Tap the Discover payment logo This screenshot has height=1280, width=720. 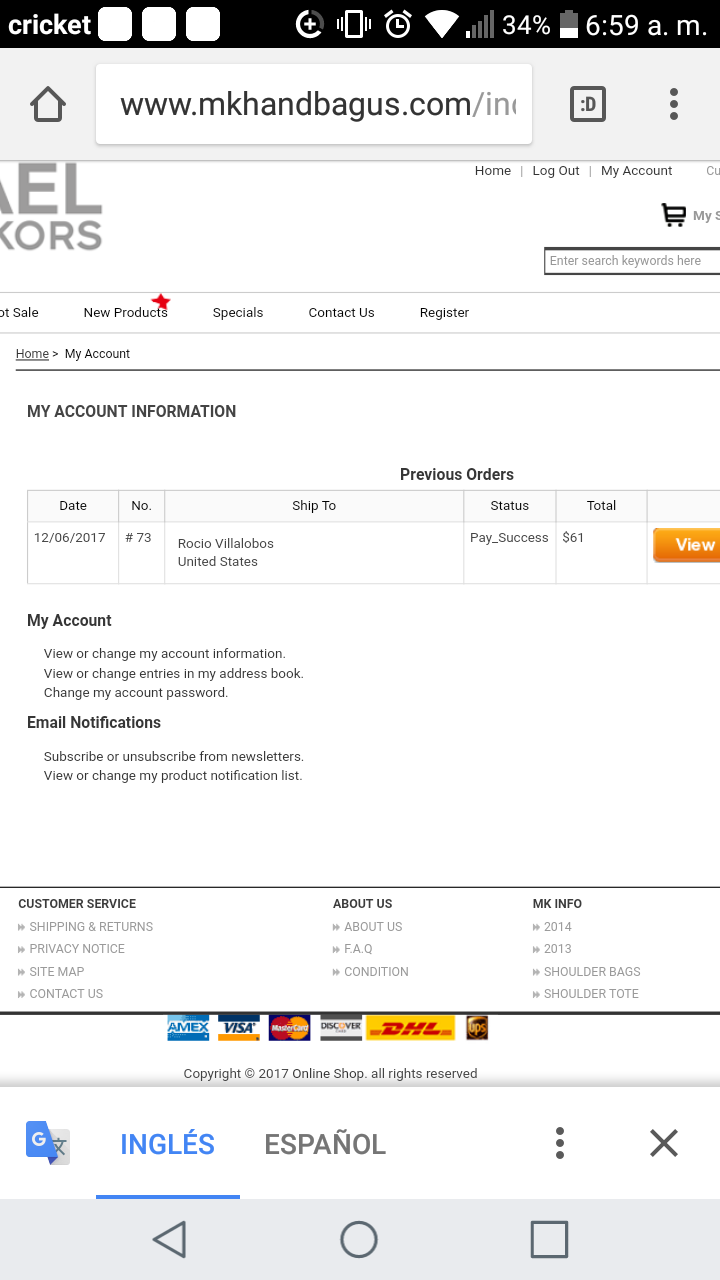[341, 1028]
